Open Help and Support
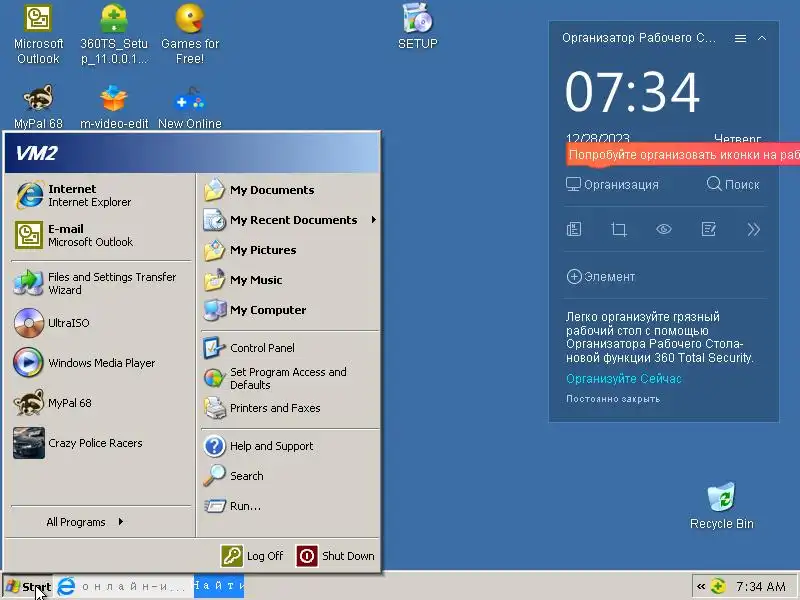Image resolution: width=800 pixels, height=600 pixels. click(290, 446)
